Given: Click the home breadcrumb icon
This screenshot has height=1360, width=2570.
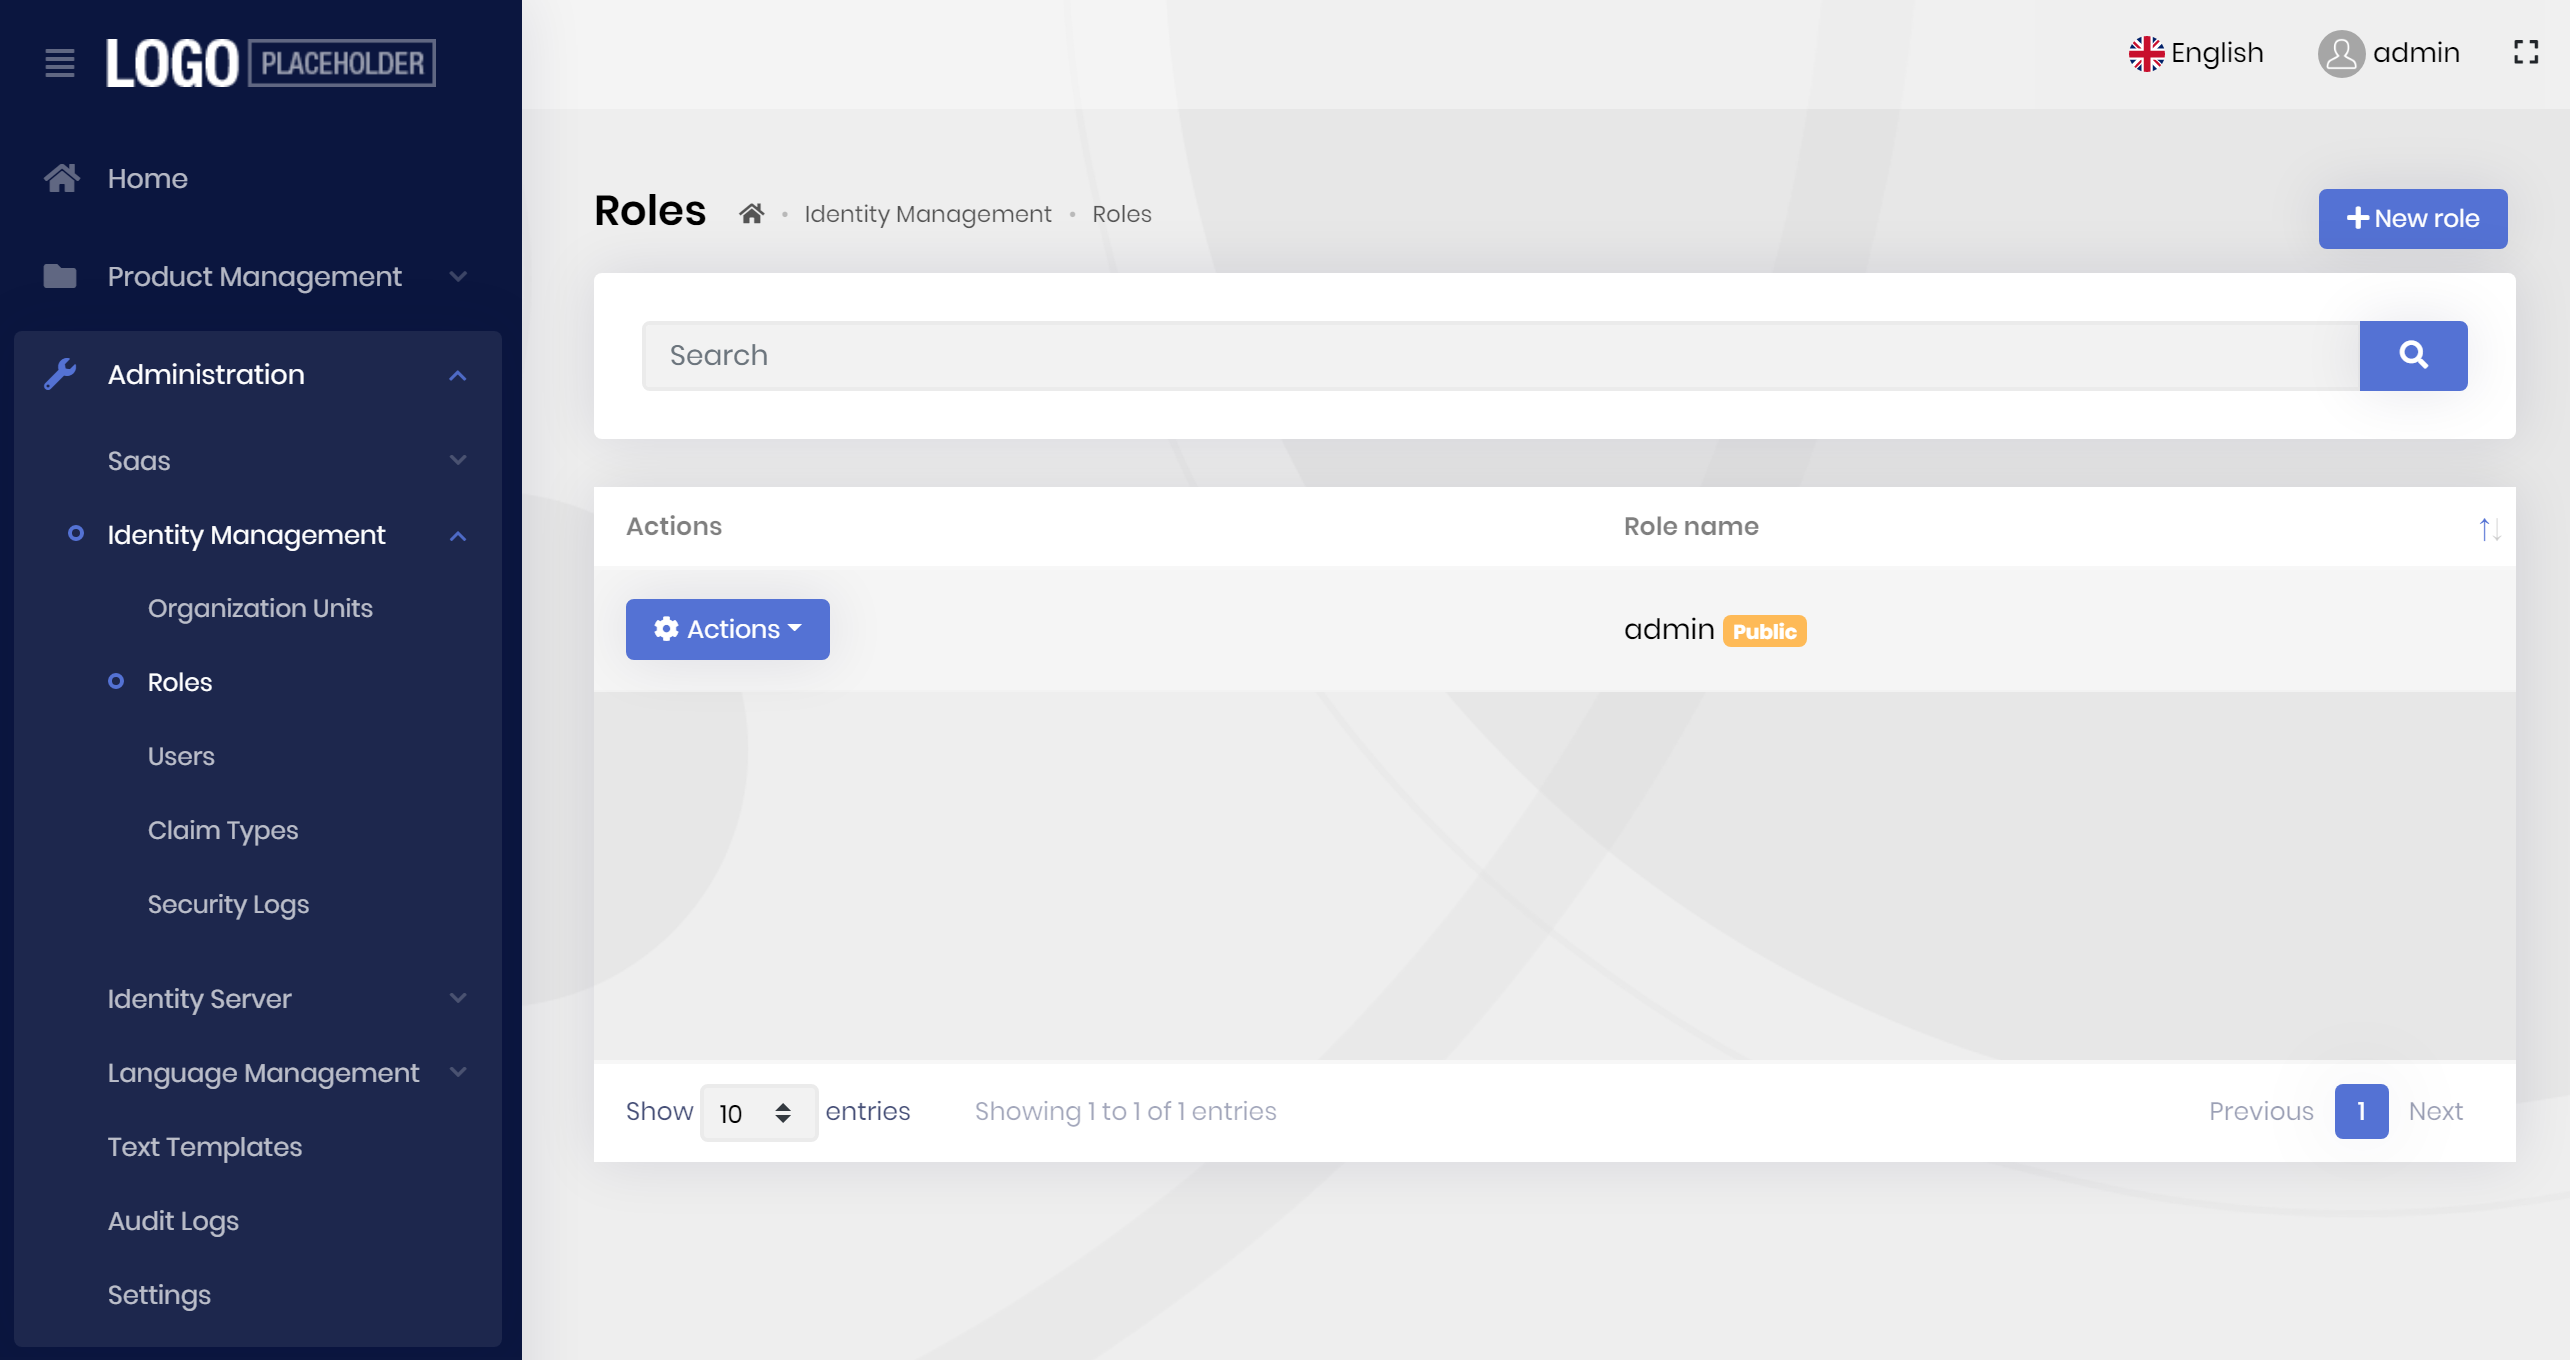Looking at the screenshot, I should click(751, 214).
